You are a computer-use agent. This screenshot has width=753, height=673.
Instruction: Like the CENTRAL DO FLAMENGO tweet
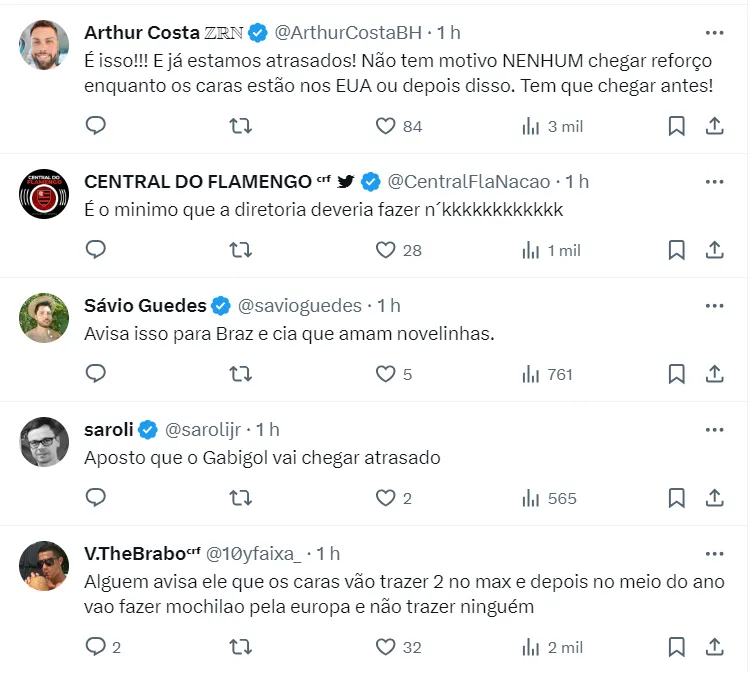coord(386,250)
